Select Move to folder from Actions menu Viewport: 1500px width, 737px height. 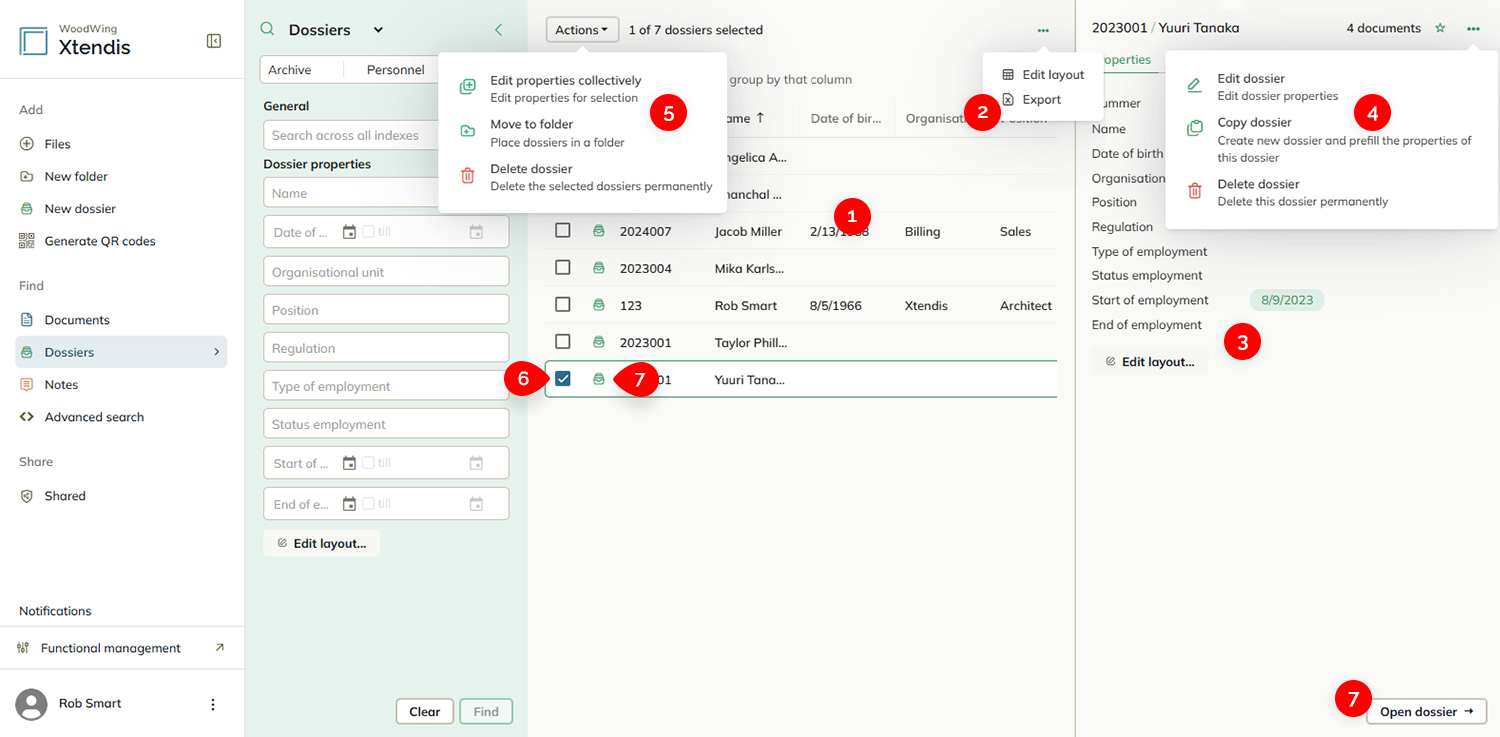541,133
